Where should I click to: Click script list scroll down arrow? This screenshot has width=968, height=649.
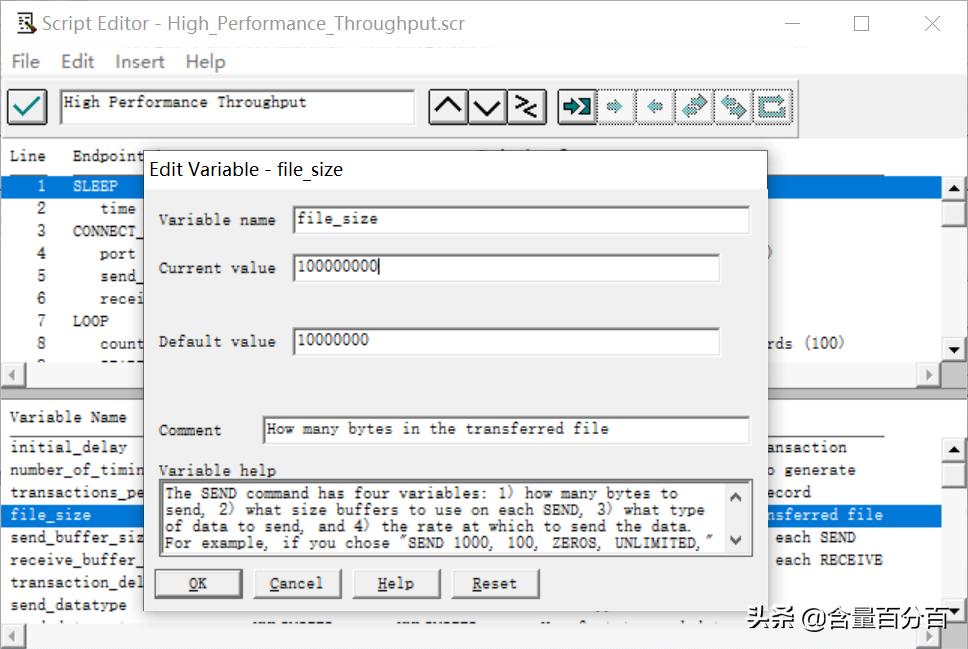pos(954,350)
